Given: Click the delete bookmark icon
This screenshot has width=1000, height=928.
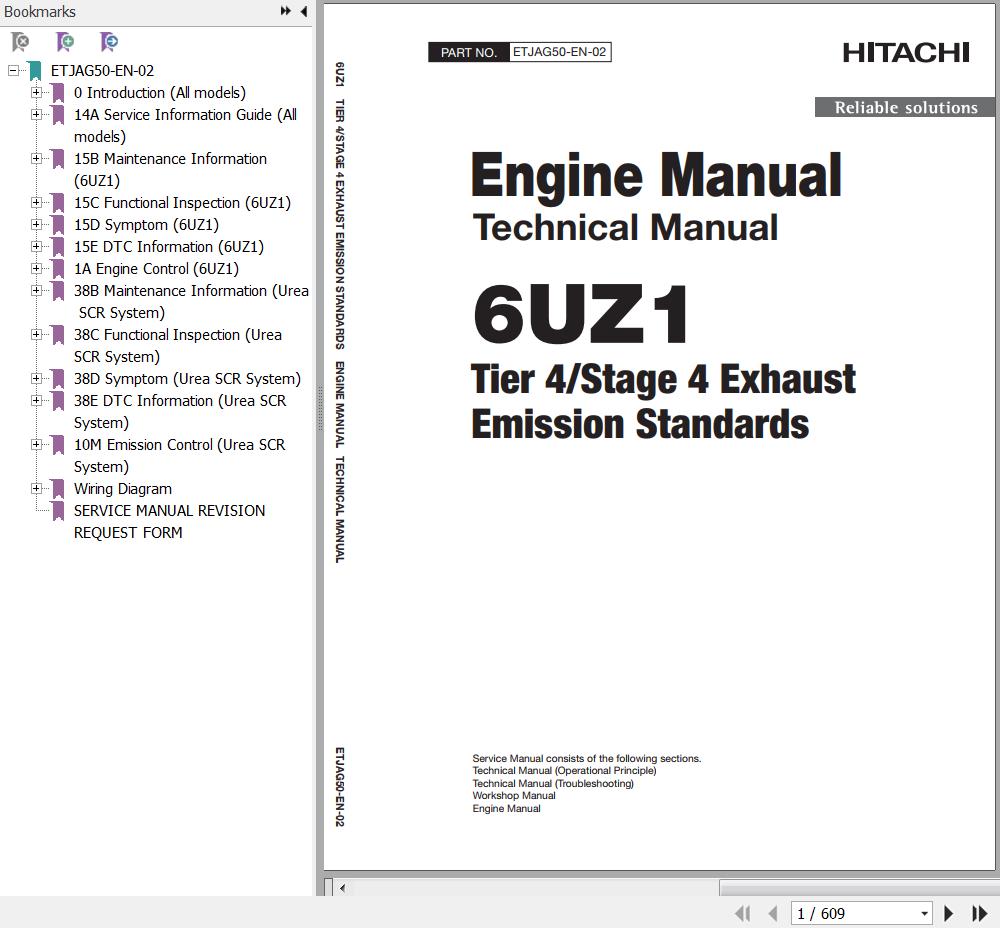Looking at the screenshot, I should pos(20,42).
